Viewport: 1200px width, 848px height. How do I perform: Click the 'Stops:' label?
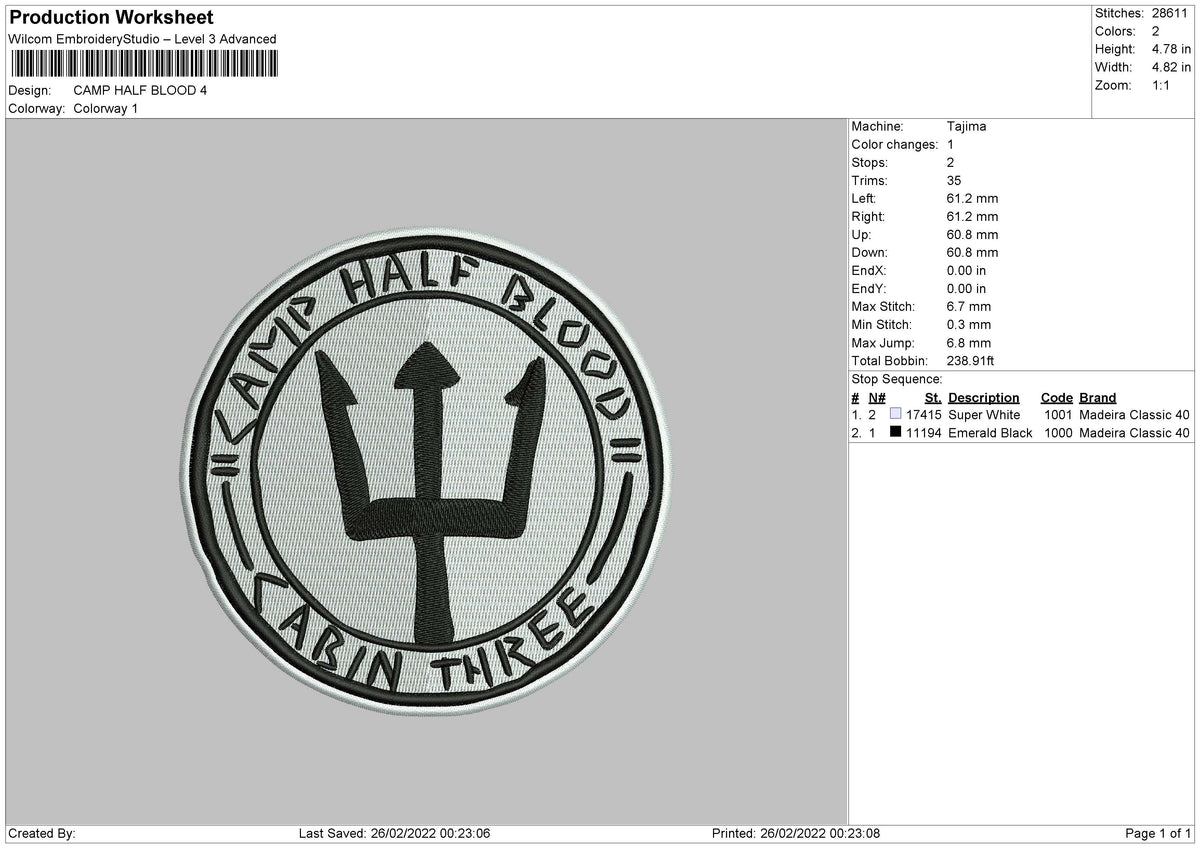coord(869,162)
